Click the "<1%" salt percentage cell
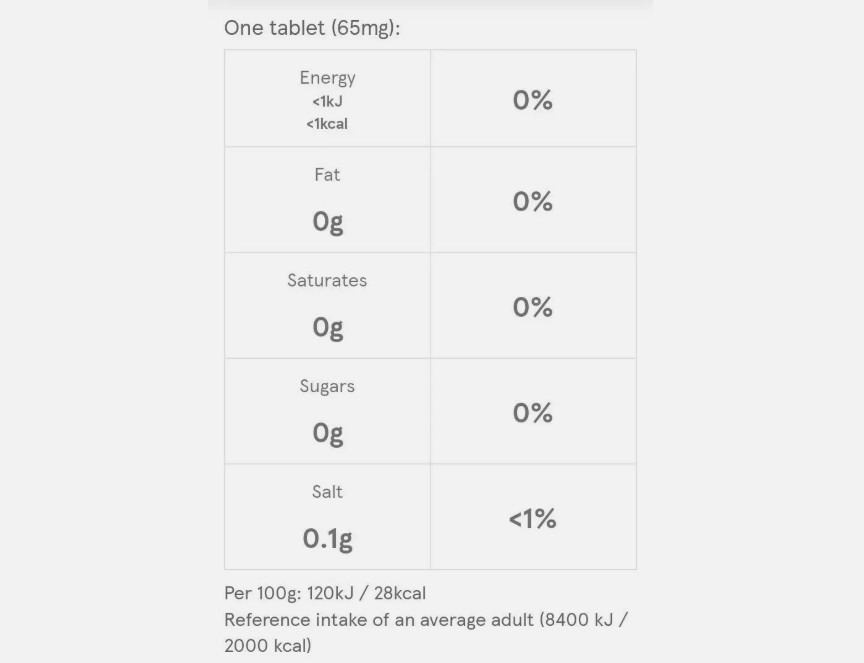The height and width of the screenshot is (663, 864). click(x=532, y=518)
